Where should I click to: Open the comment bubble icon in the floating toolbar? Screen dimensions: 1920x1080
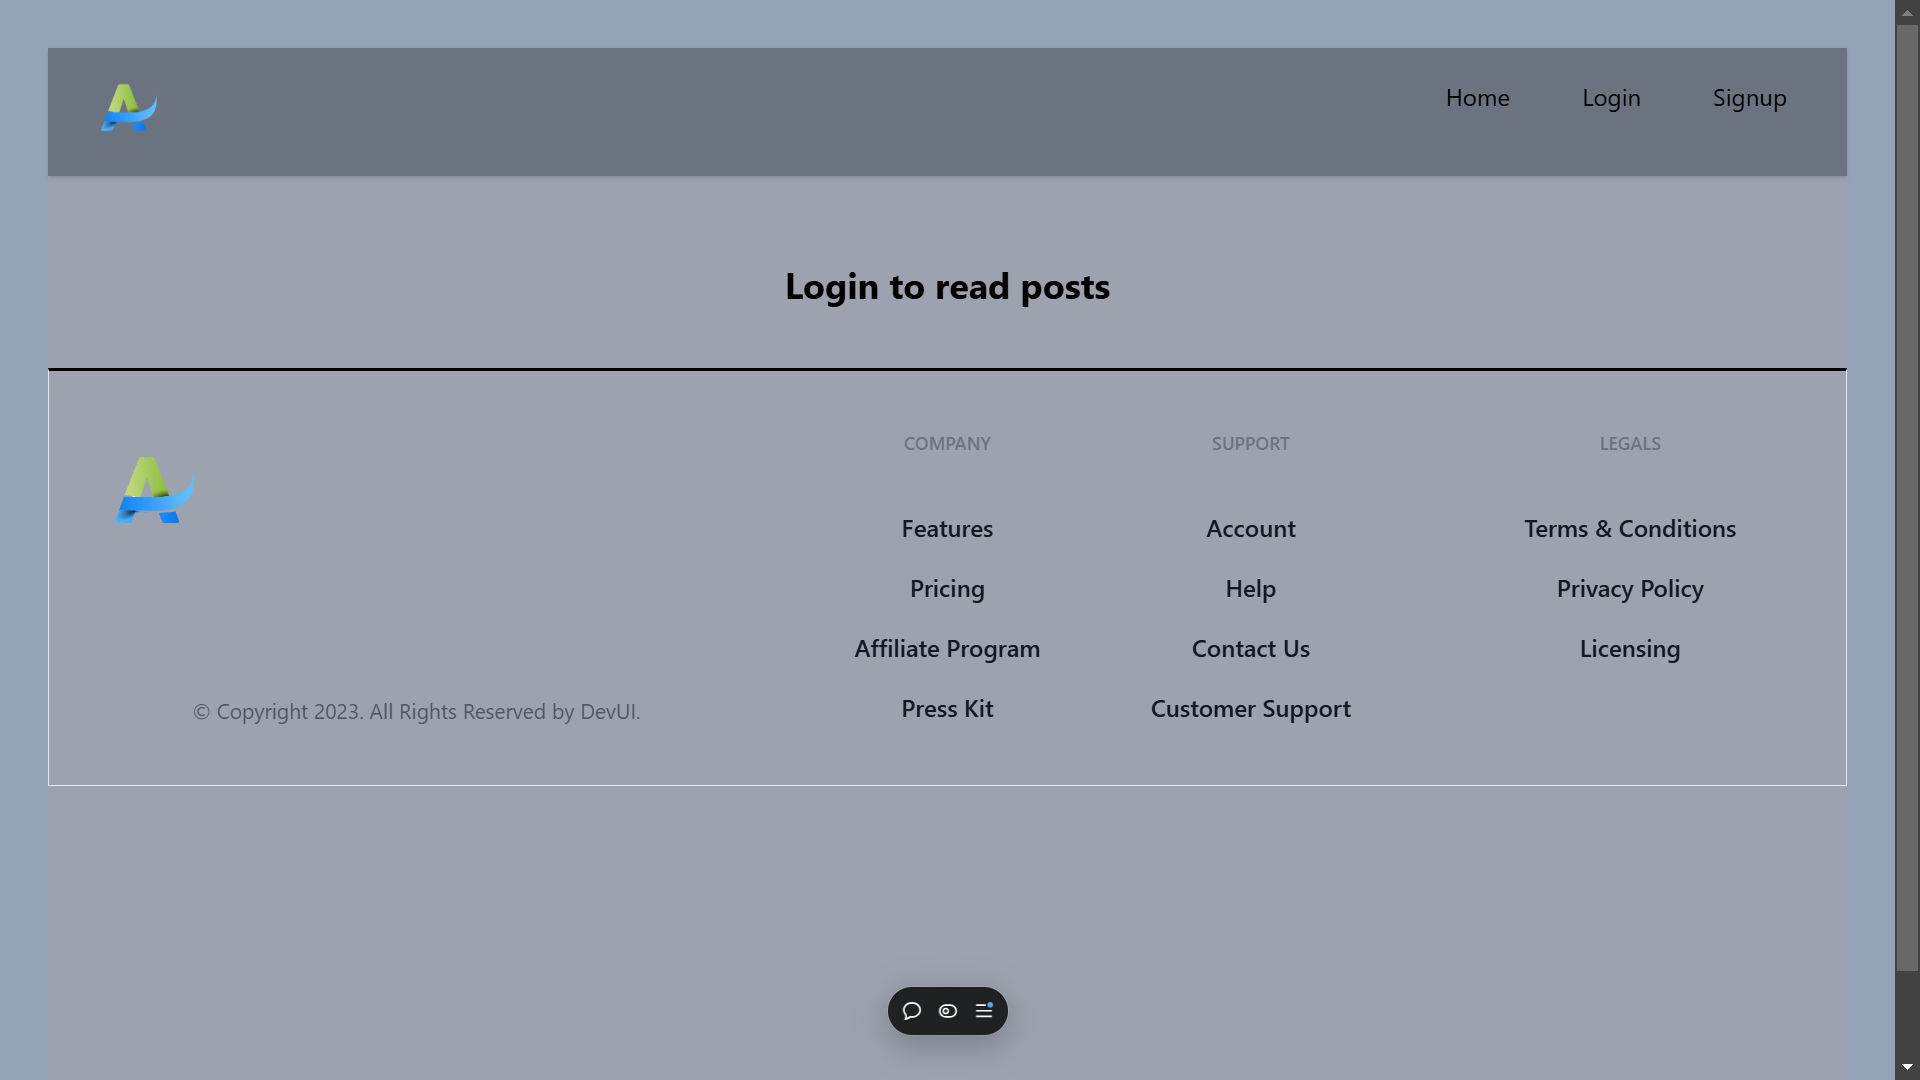coord(912,1011)
